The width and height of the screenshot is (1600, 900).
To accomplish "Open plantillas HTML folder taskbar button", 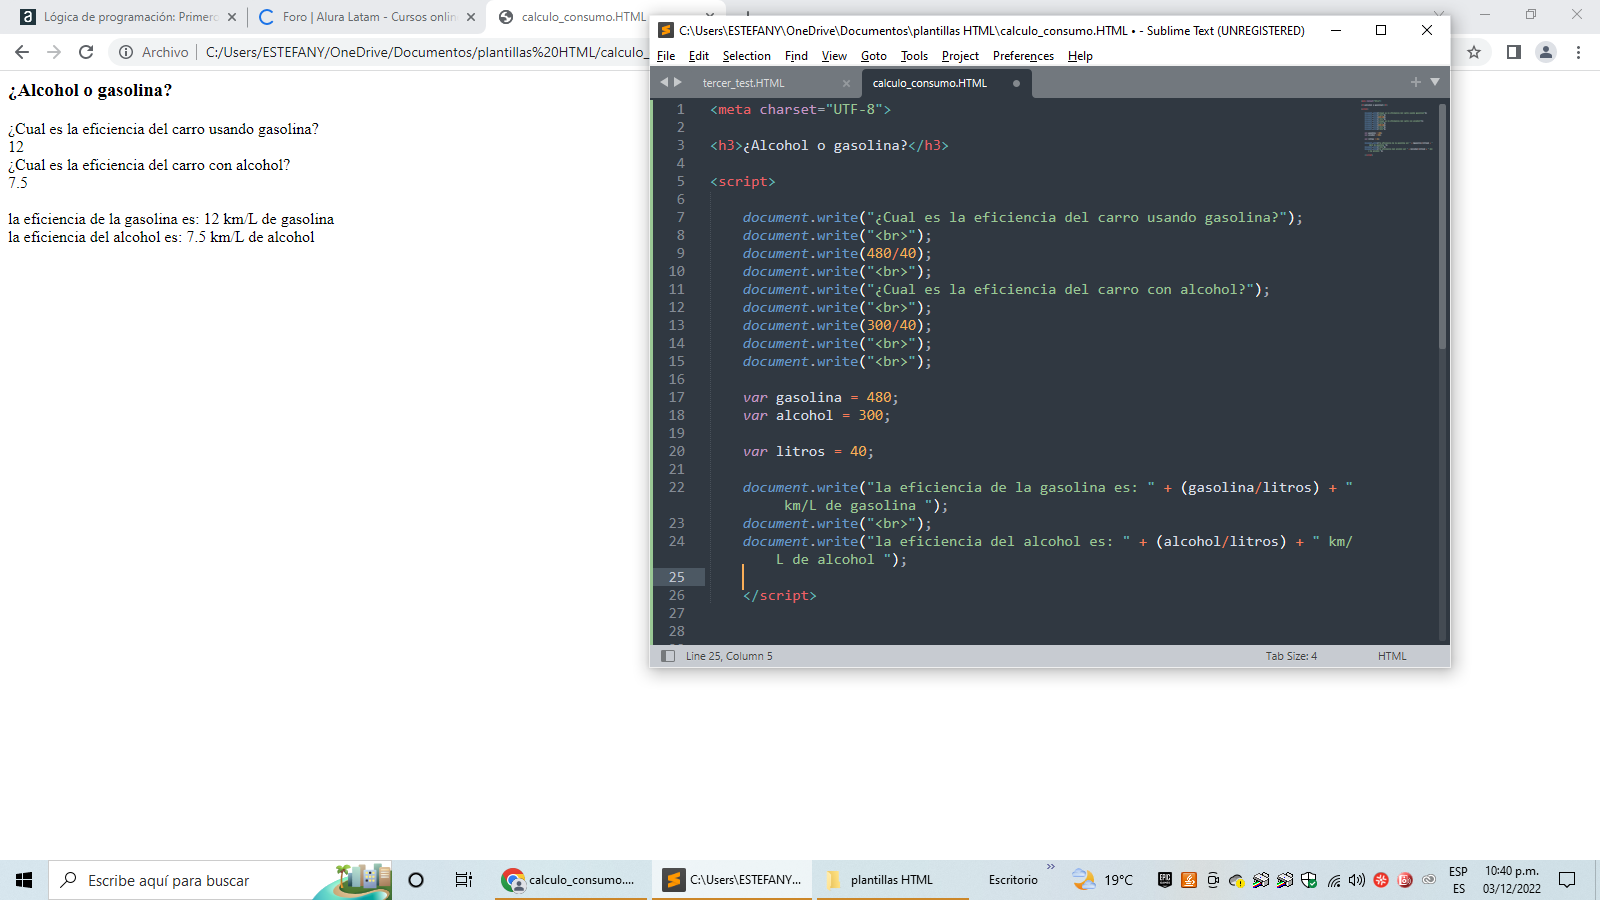I will click(x=893, y=880).
